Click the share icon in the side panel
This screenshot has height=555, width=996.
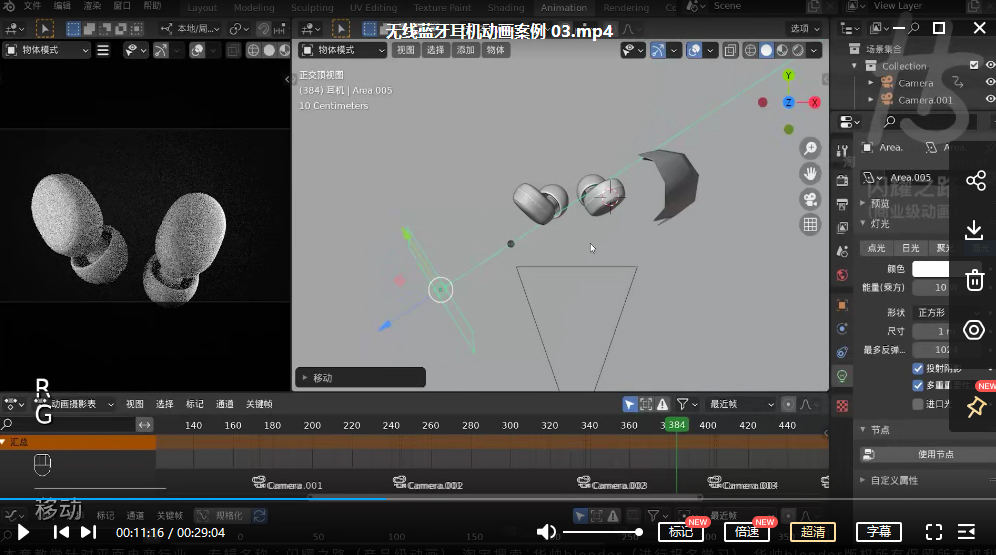click(974, 181)
